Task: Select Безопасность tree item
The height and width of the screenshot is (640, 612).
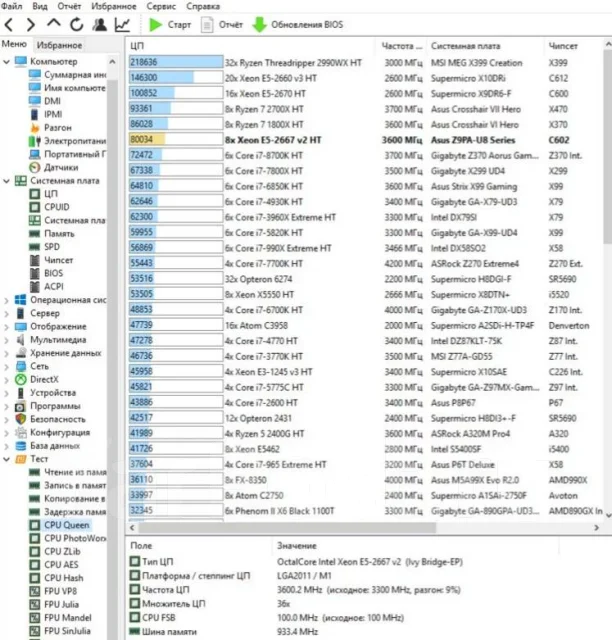Action: pyautogui.click(x=50, y=419)
